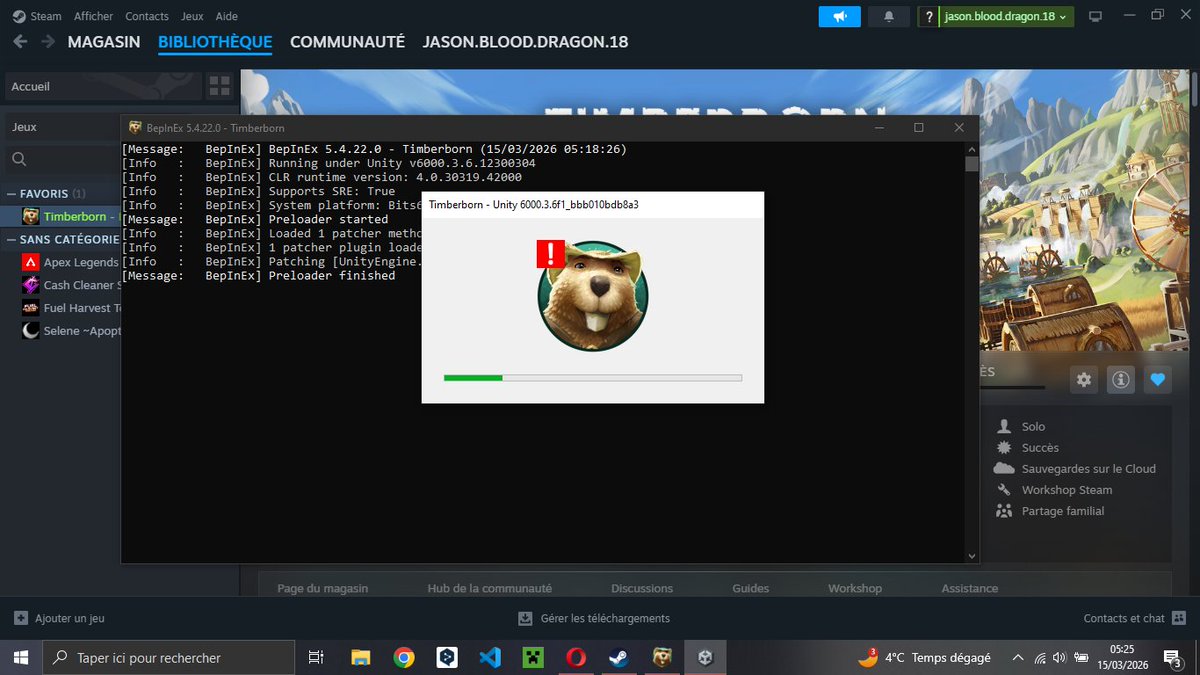Click the library search magnifier
The height and width of the screenshot is (675, 1200).
pyautogui.click(x=19, y=159)
